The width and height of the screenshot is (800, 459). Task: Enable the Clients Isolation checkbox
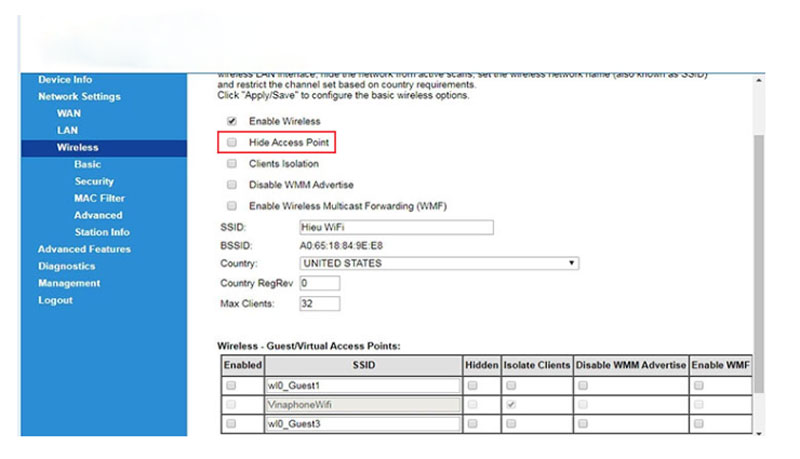(232, 163)
